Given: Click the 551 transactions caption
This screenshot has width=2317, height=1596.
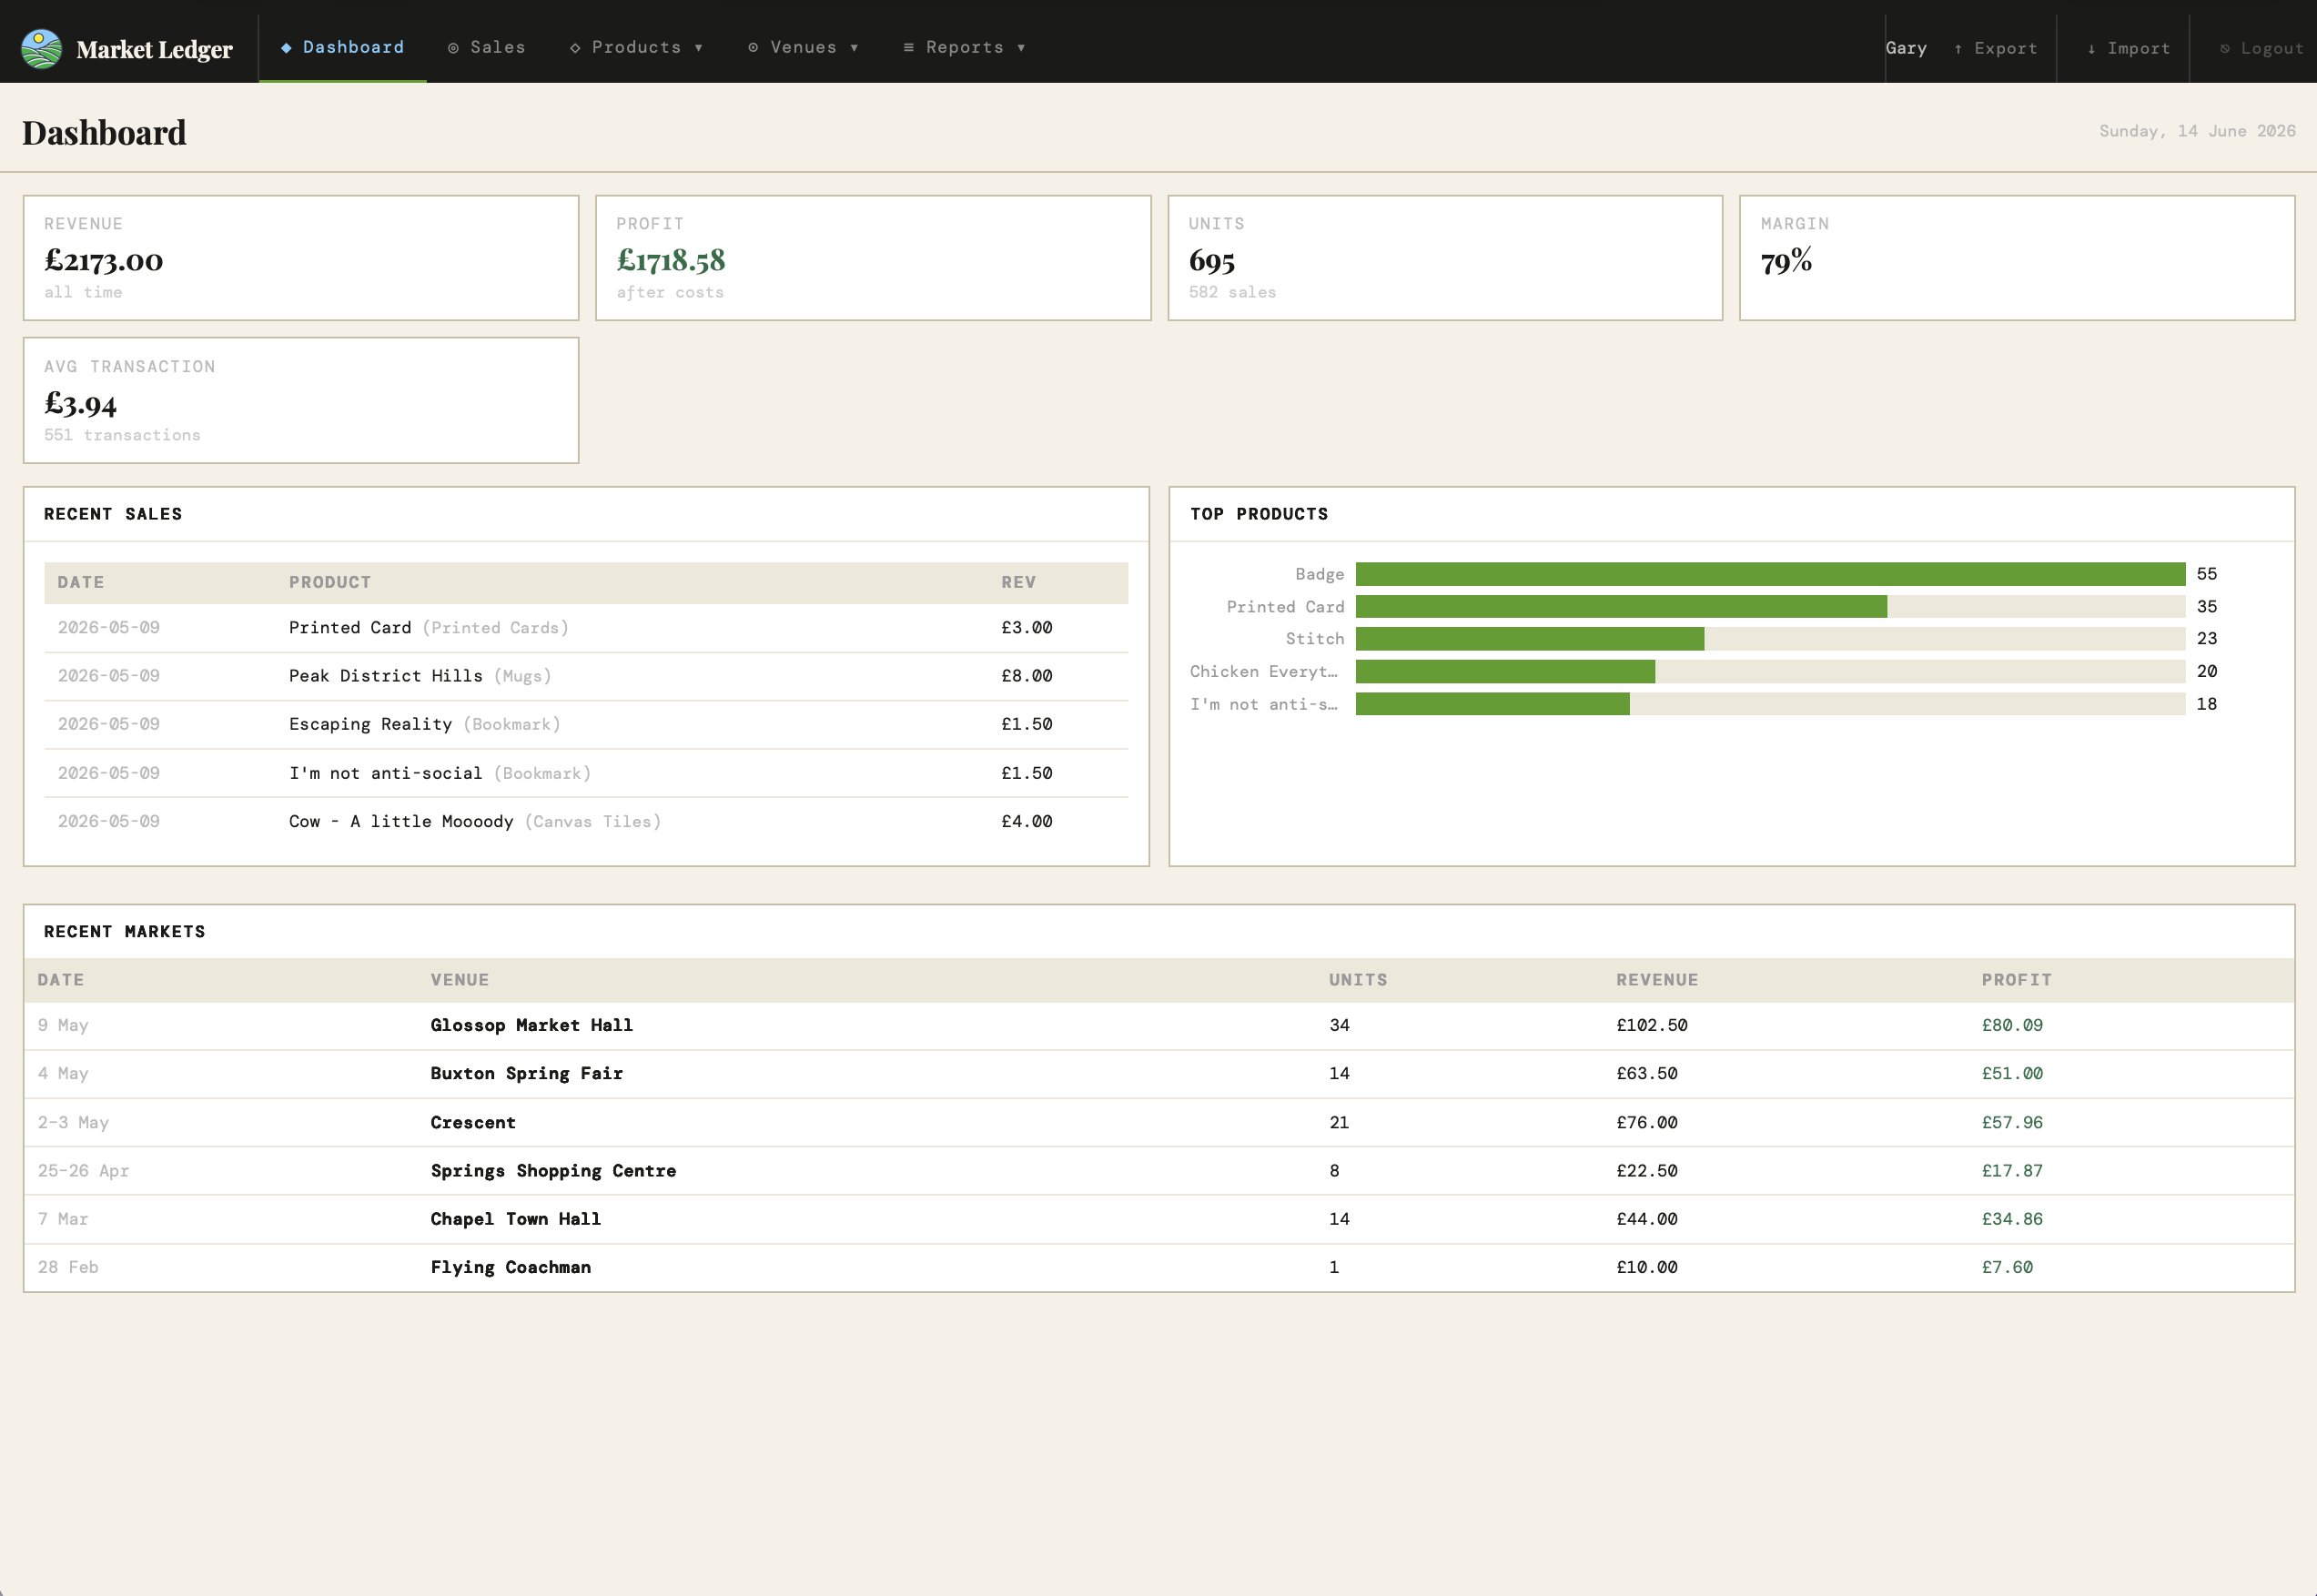Looking at the screenshot, I should (122, 435).
